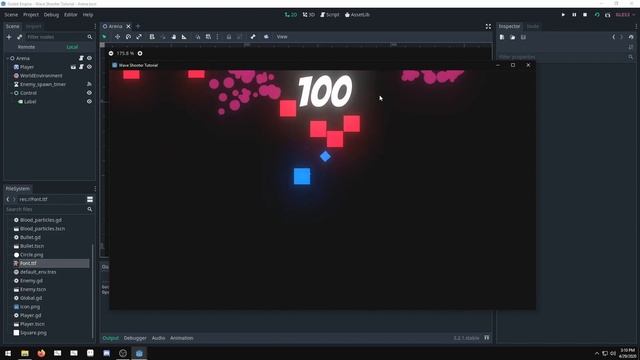The width and height of the screenshot is (640, 360).
Task: Open the Debugger bottom panel
Action: (135, 338)
